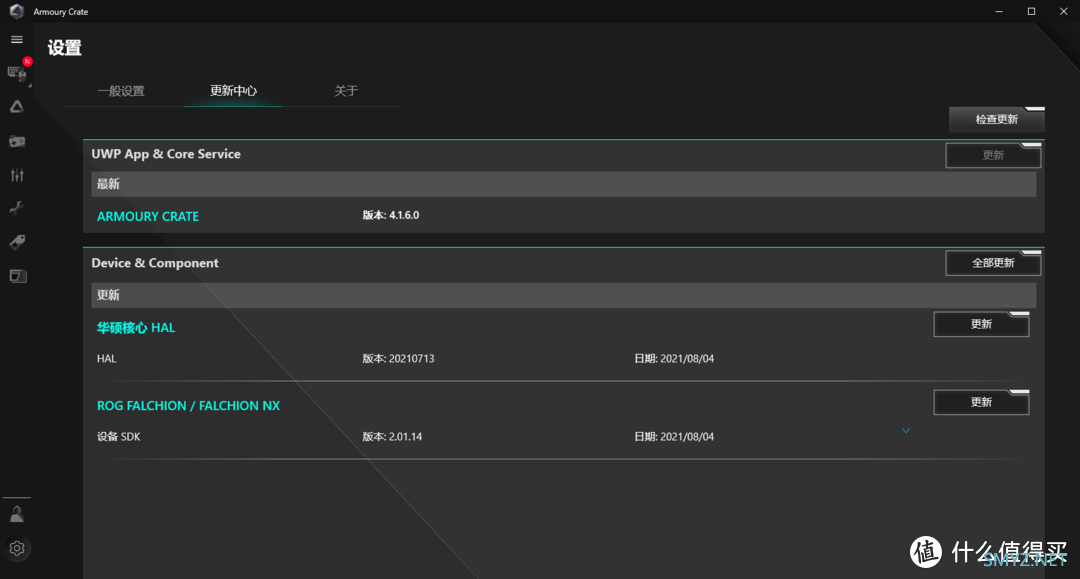
Task: Click the 设备 SDK row date 2021/08/04
Action: 674,436
